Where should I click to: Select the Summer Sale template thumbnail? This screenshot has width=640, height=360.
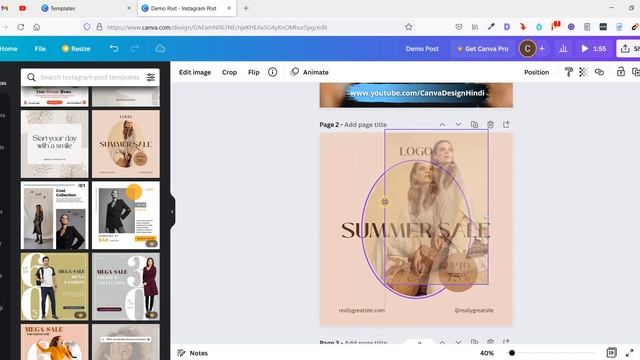click(x=126, y=144)
